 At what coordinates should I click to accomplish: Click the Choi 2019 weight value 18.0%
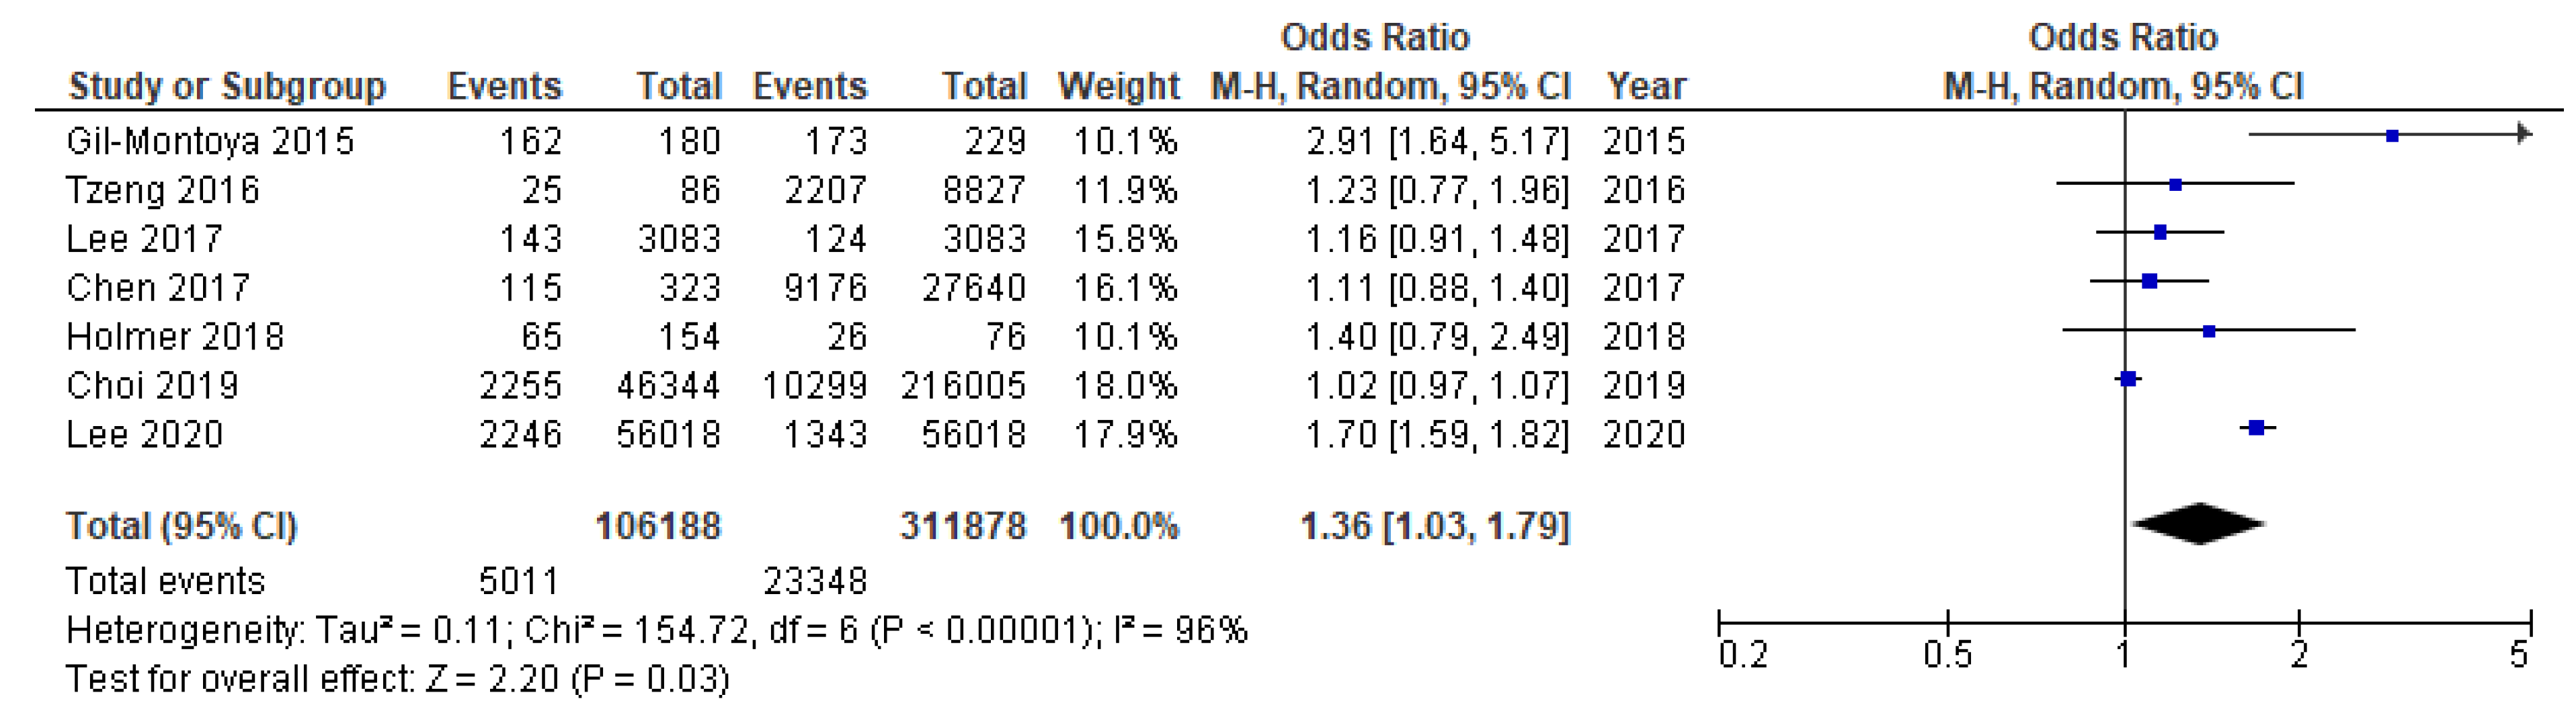coord(1126,386)
